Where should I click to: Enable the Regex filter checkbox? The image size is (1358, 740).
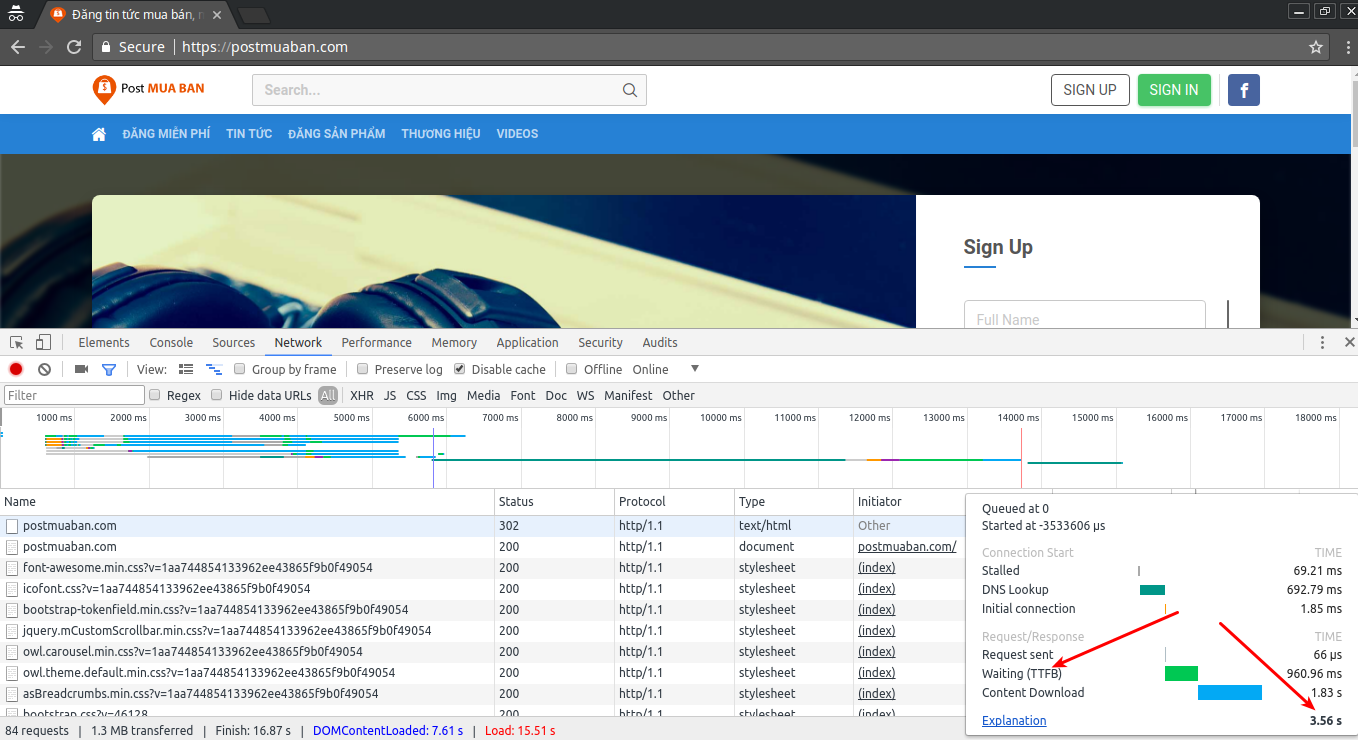coord(155,395)
